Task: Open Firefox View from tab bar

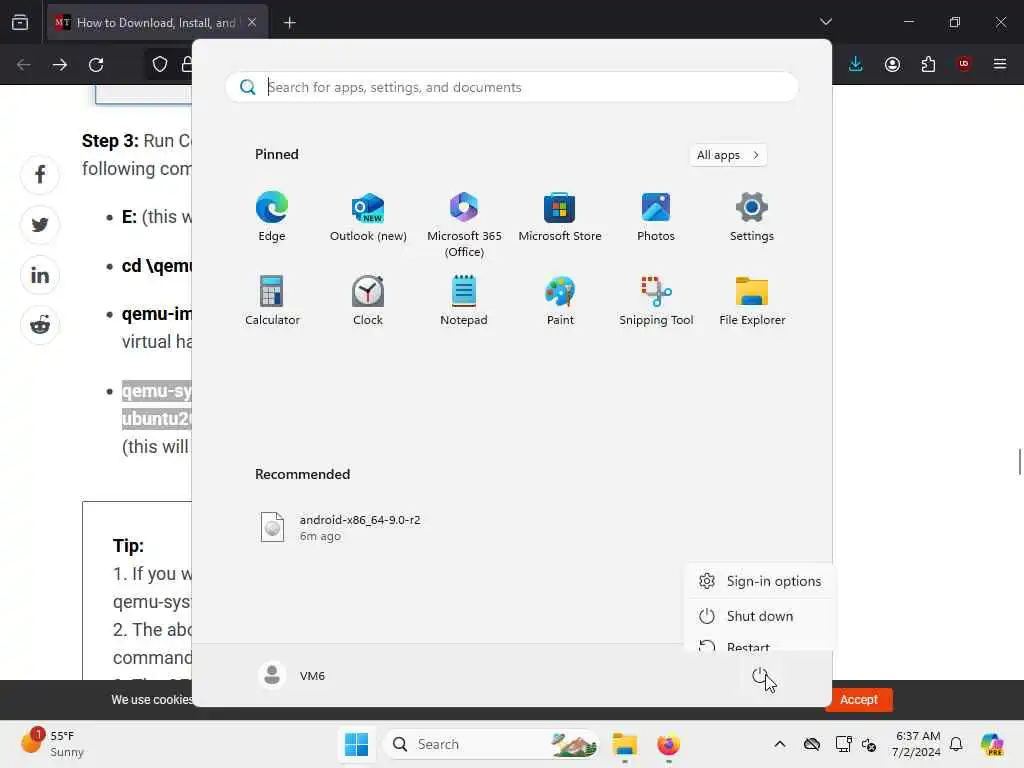Action: click(x=20, y=23)
